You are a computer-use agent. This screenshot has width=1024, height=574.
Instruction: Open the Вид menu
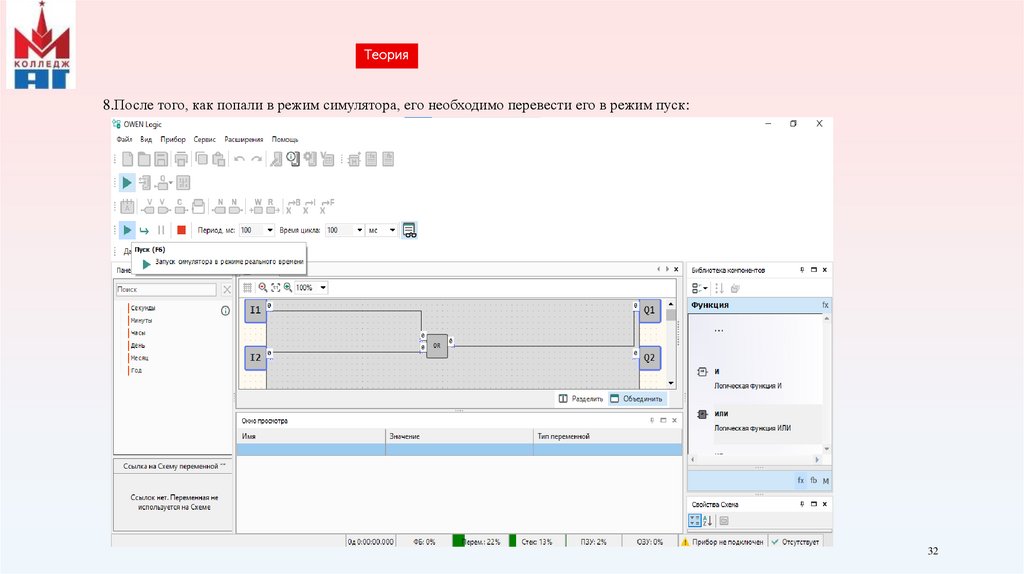[x=146, y=139]
